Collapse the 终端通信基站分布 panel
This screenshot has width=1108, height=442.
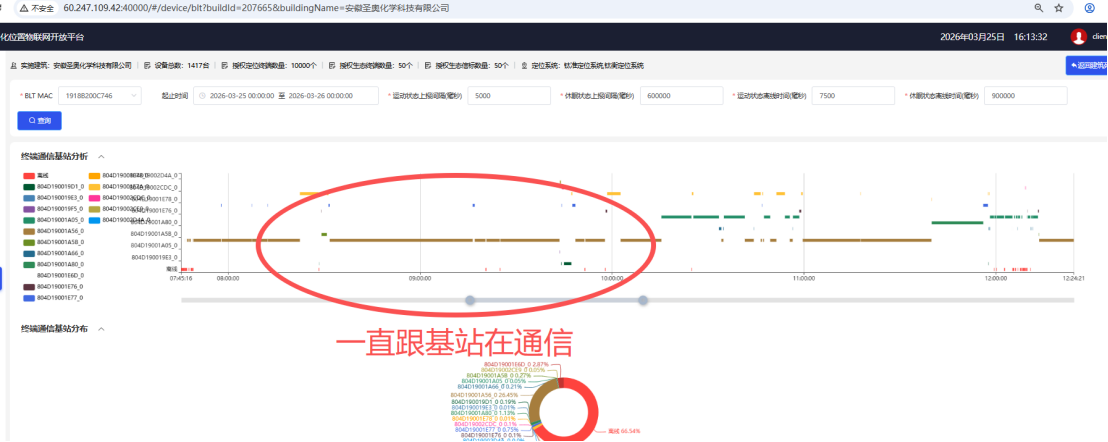click(101, 329)
